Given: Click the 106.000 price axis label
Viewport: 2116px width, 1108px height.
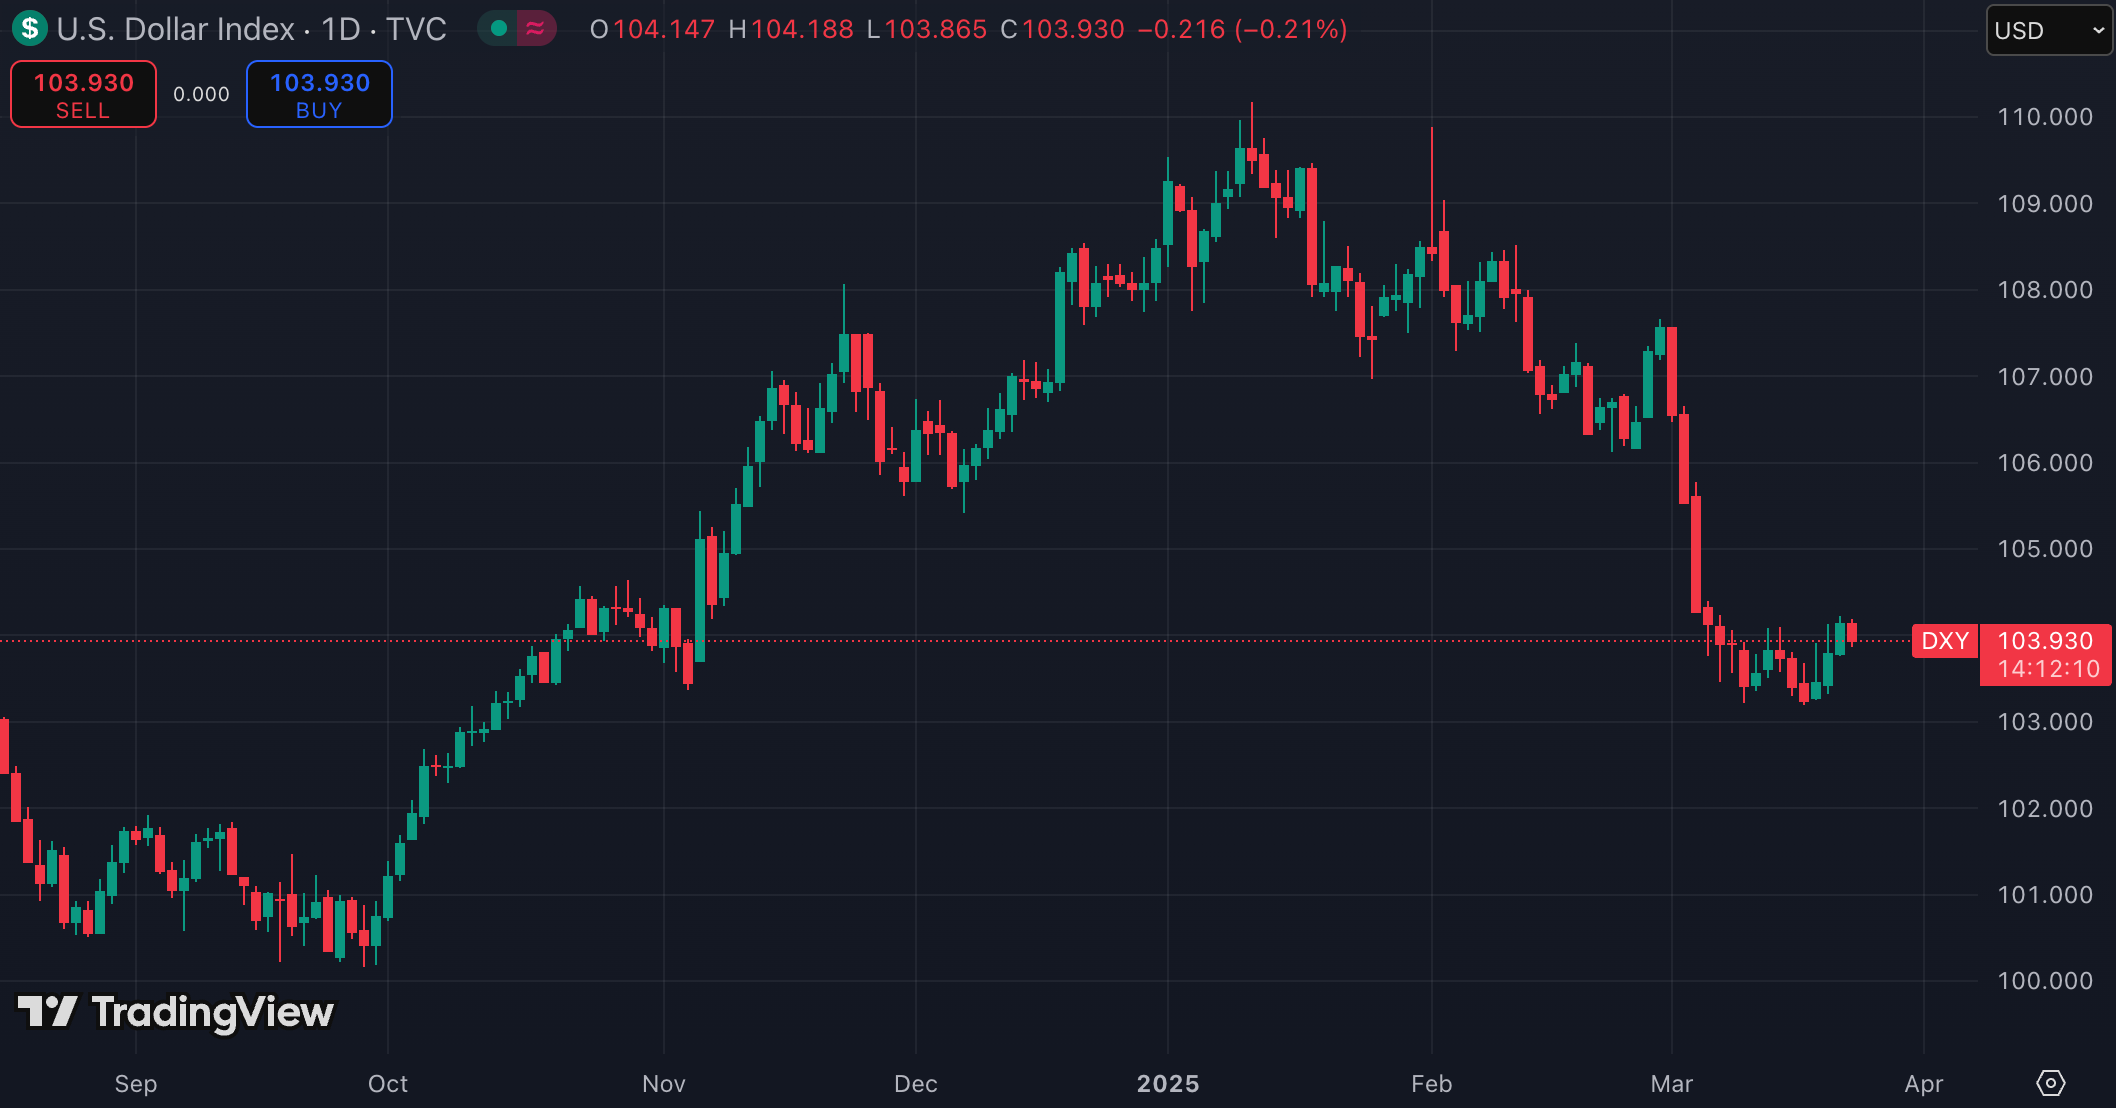Looking at the screenshot, I should (2045, 463).
